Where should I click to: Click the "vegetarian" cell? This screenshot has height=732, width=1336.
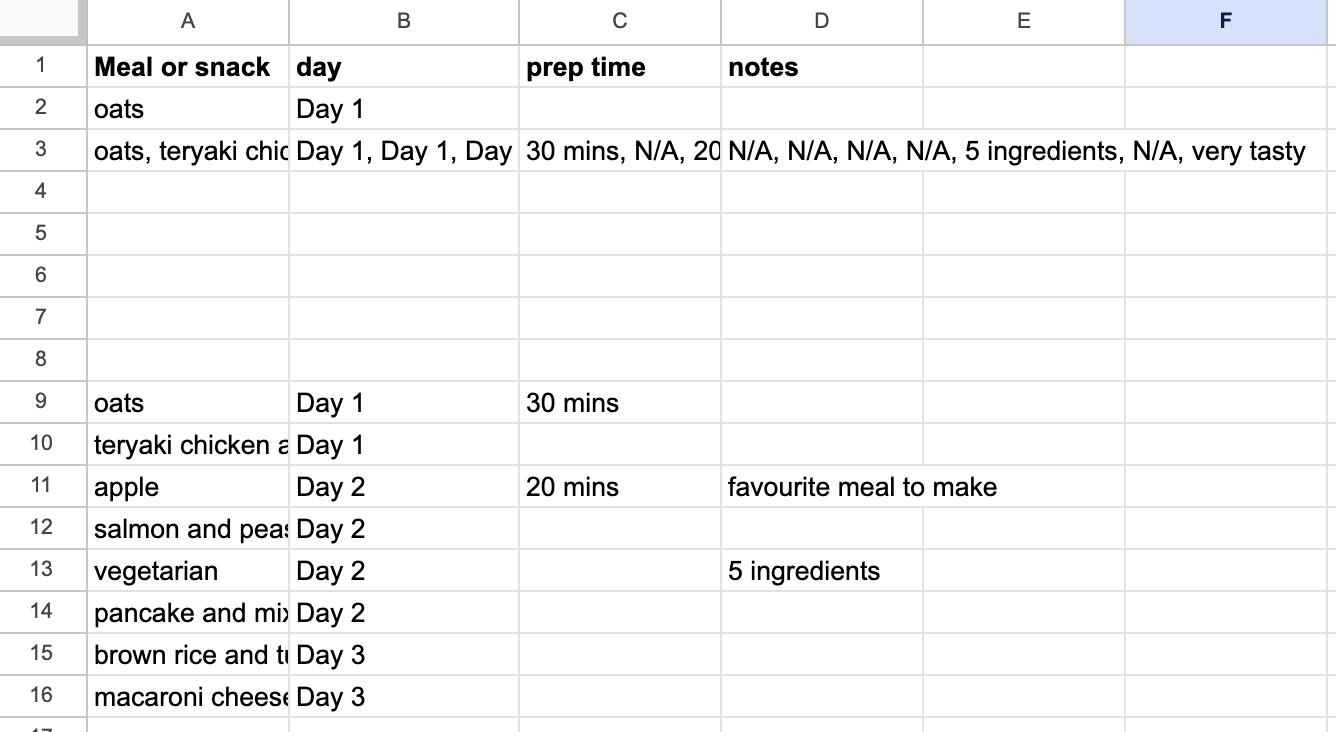pyautogui.click(x=188, y=571)
